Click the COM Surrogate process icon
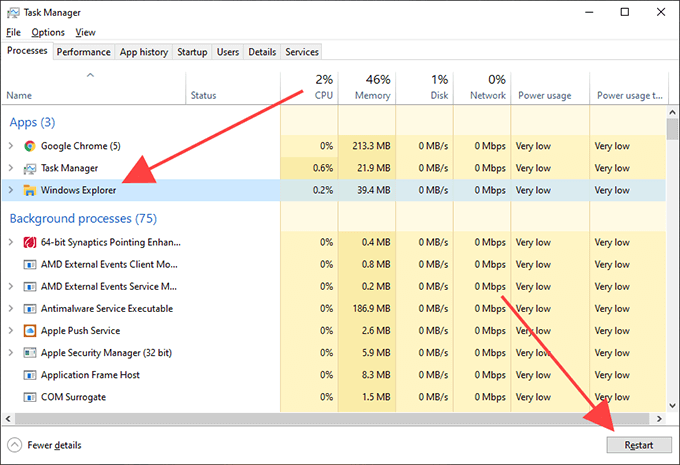 pos(30,397)
